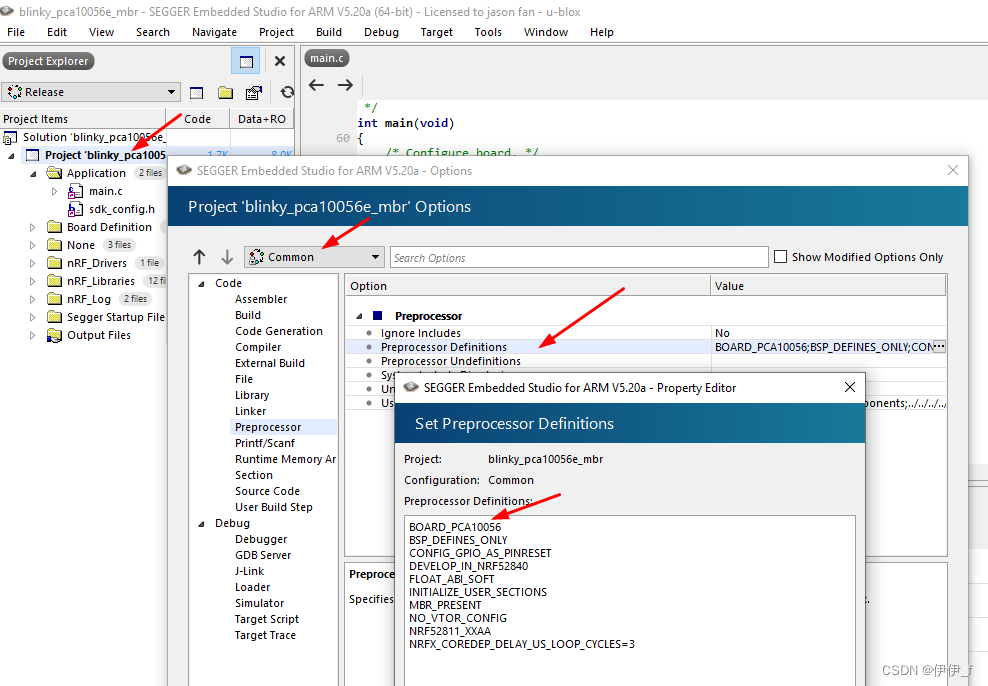This screenshot has width=988, height=686.
Task: Expand the nRF_Libraries folder
Action: click(x=33, y=282)
